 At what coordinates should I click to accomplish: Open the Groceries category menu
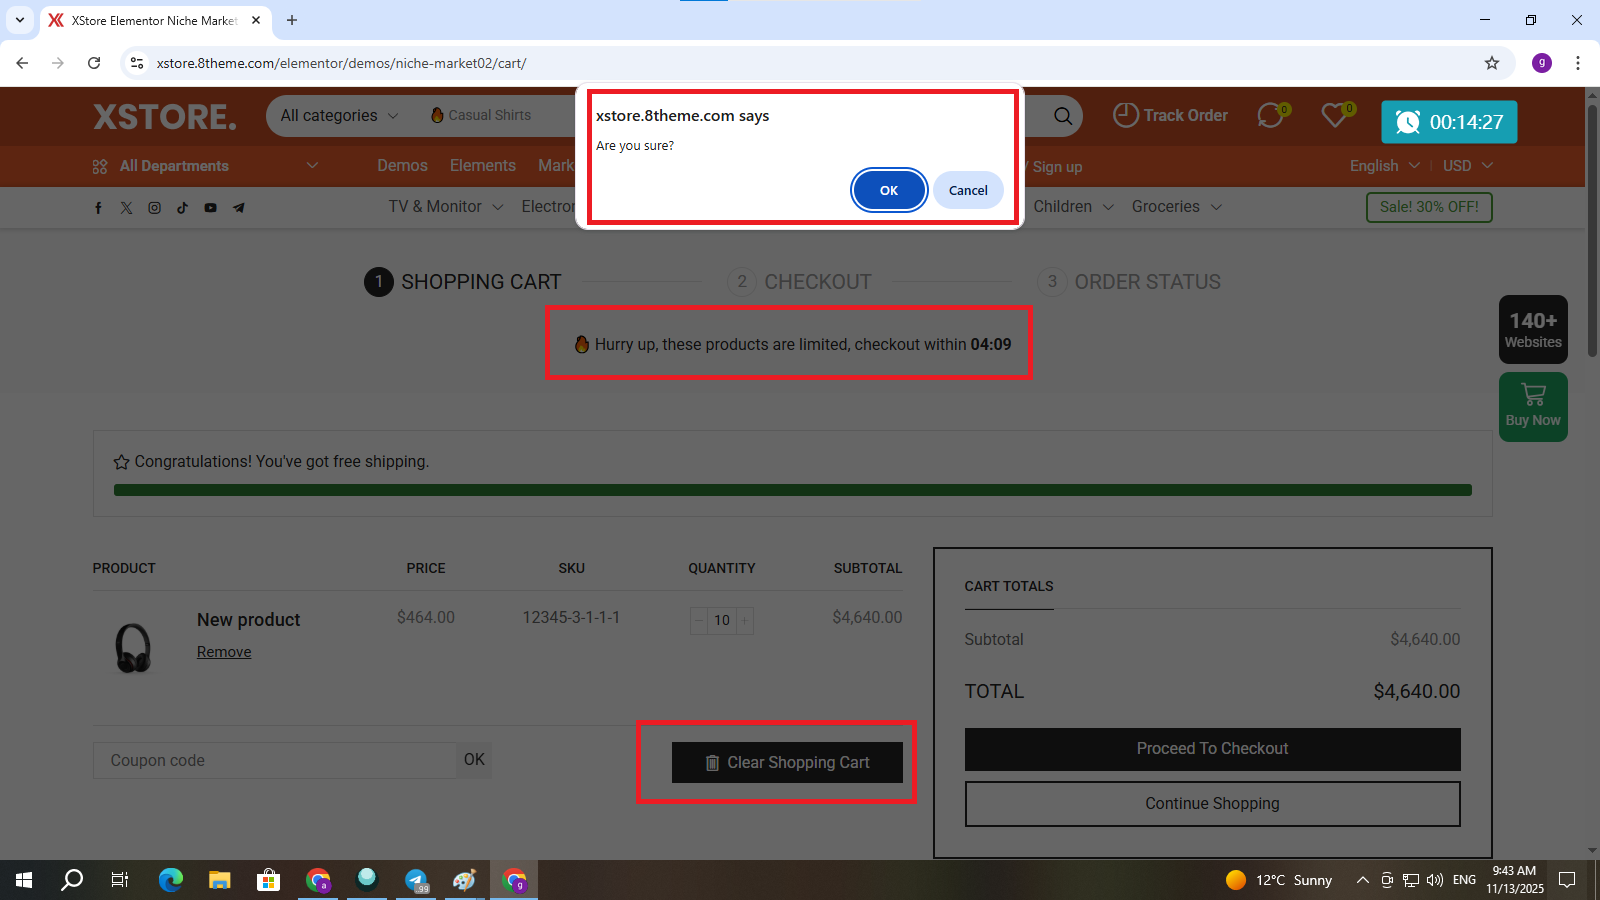click(1176, 207)
